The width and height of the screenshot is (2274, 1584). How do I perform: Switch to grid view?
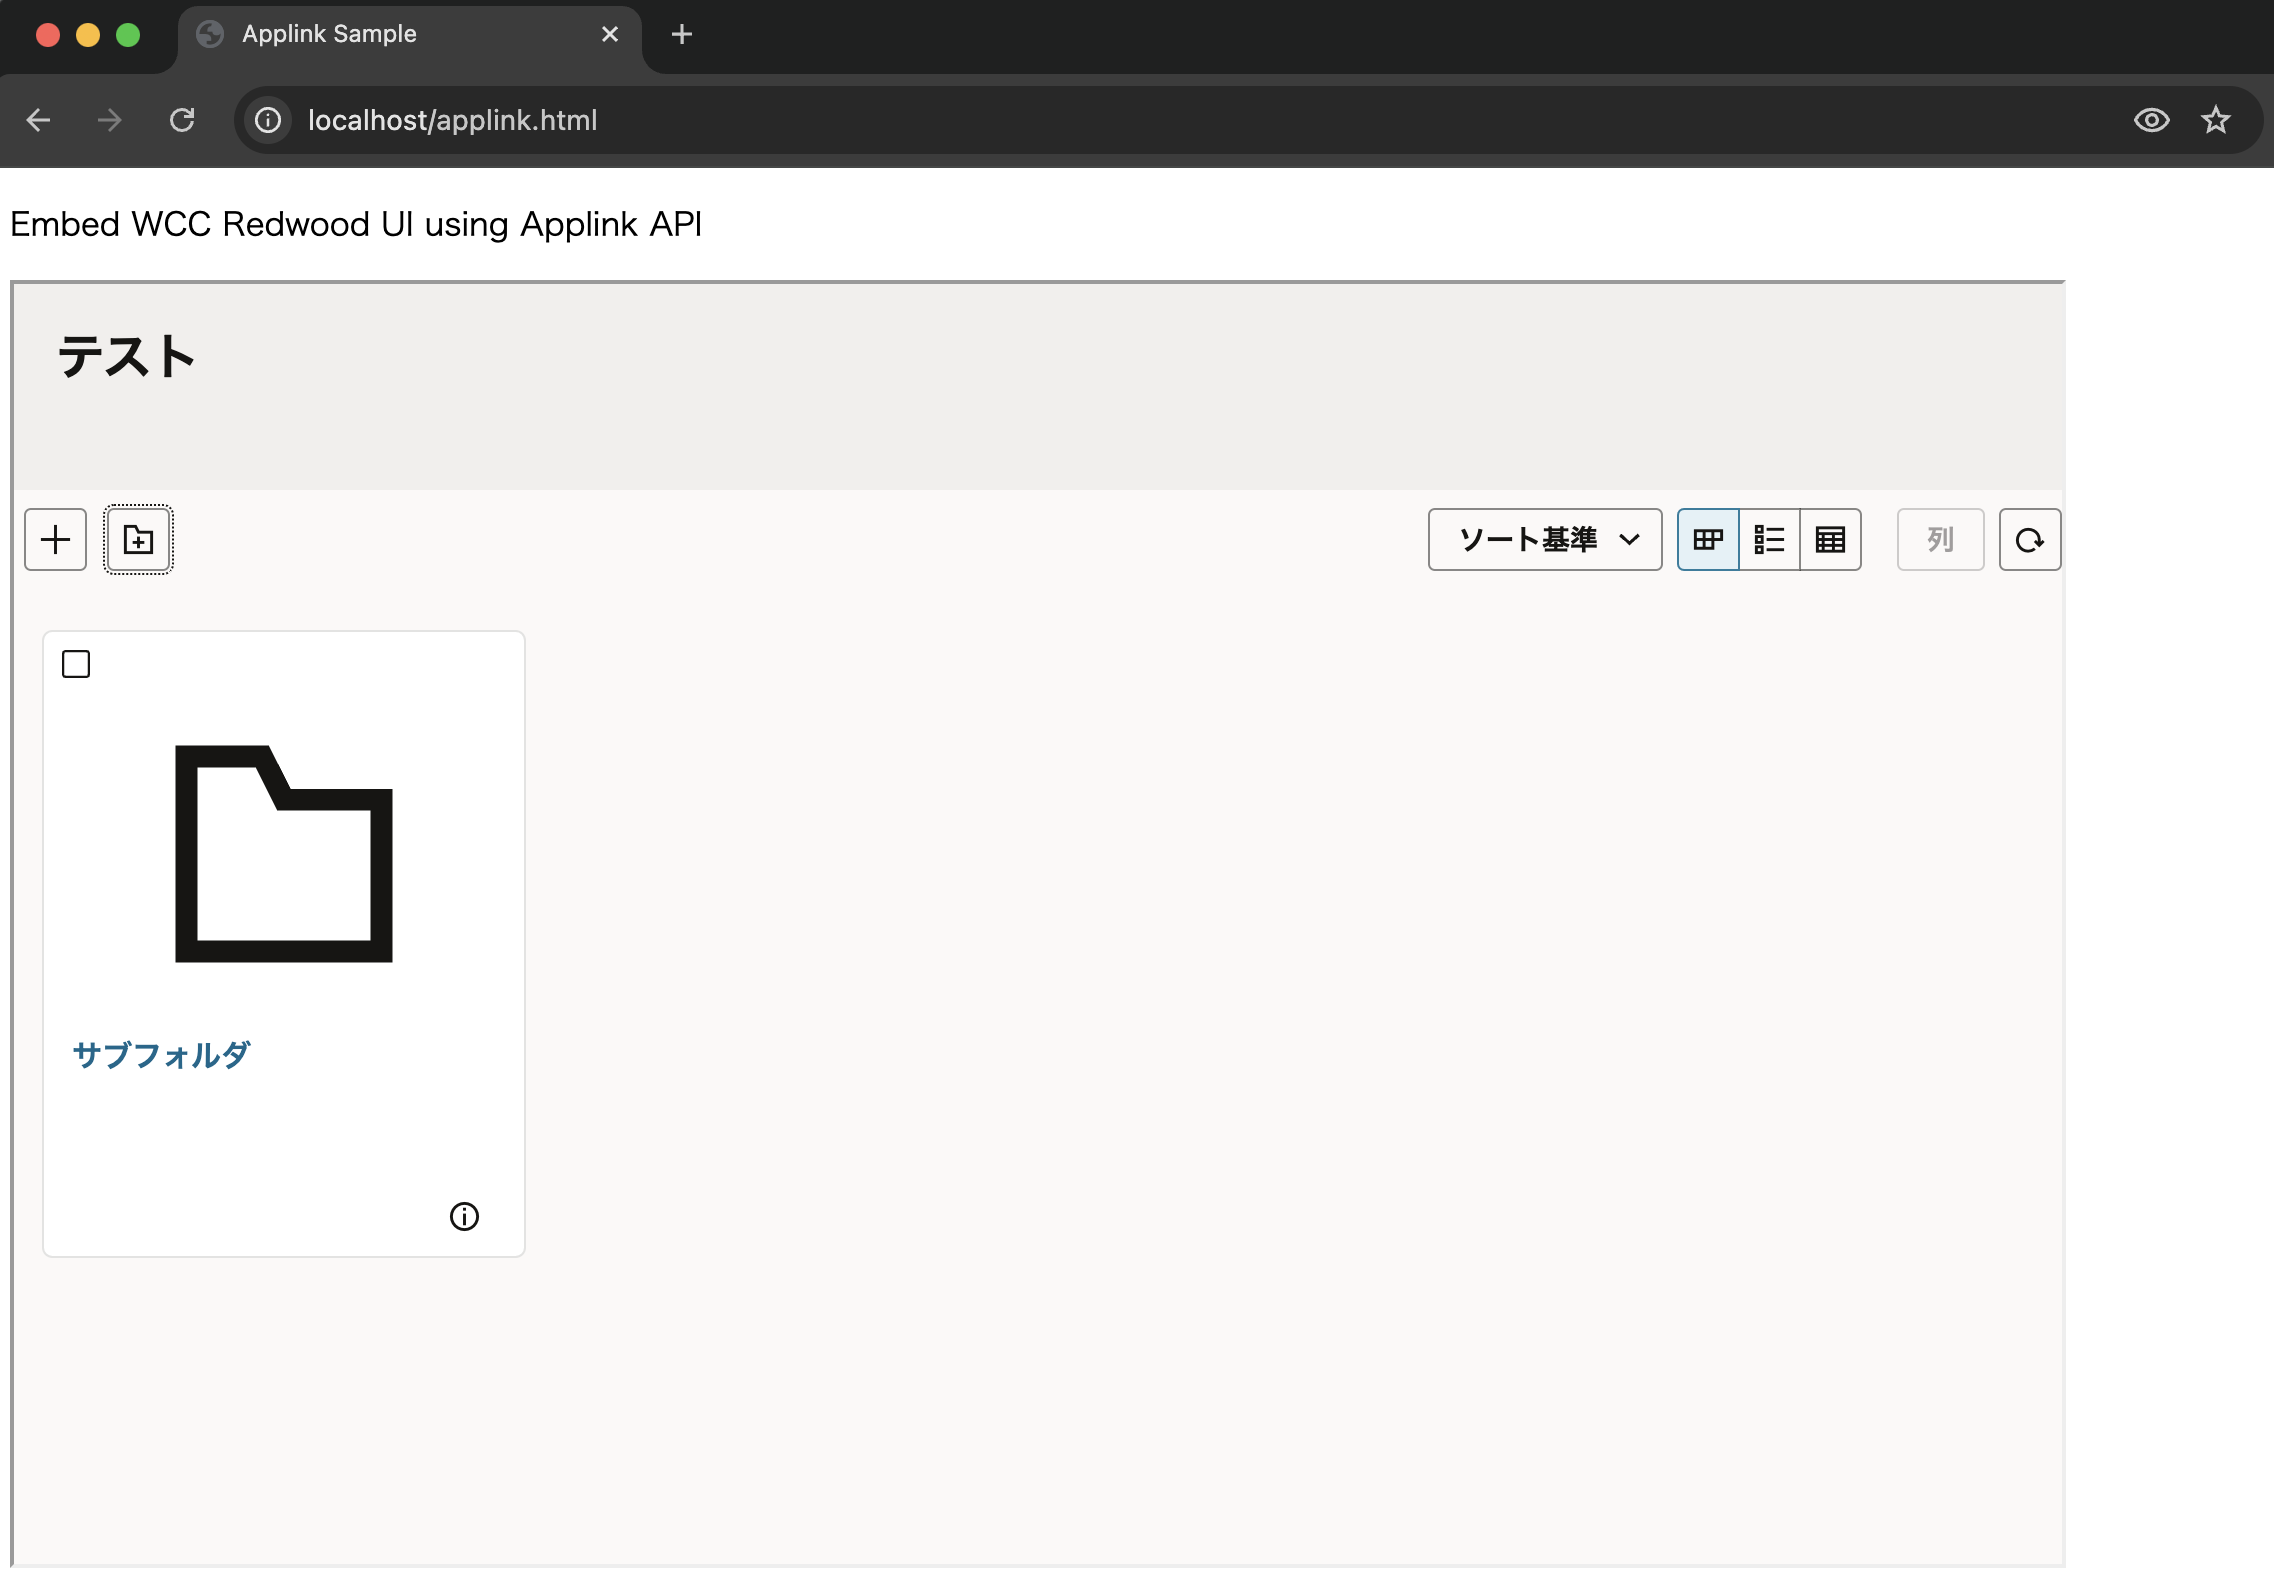tap(1708, 540)
